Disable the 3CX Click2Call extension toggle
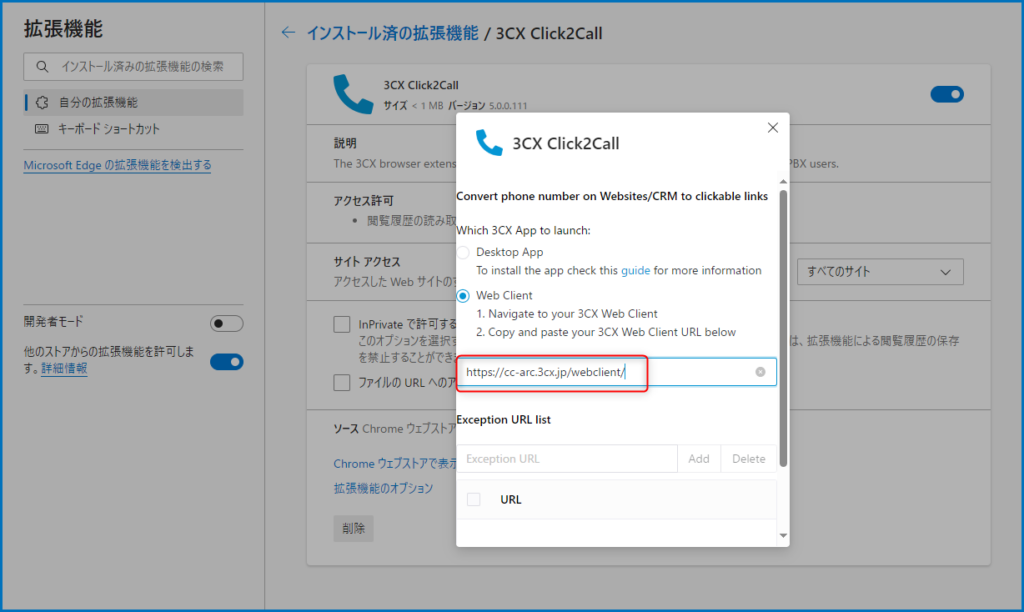The height and width of the screenshot is (612, 1024). click(947, 94)
